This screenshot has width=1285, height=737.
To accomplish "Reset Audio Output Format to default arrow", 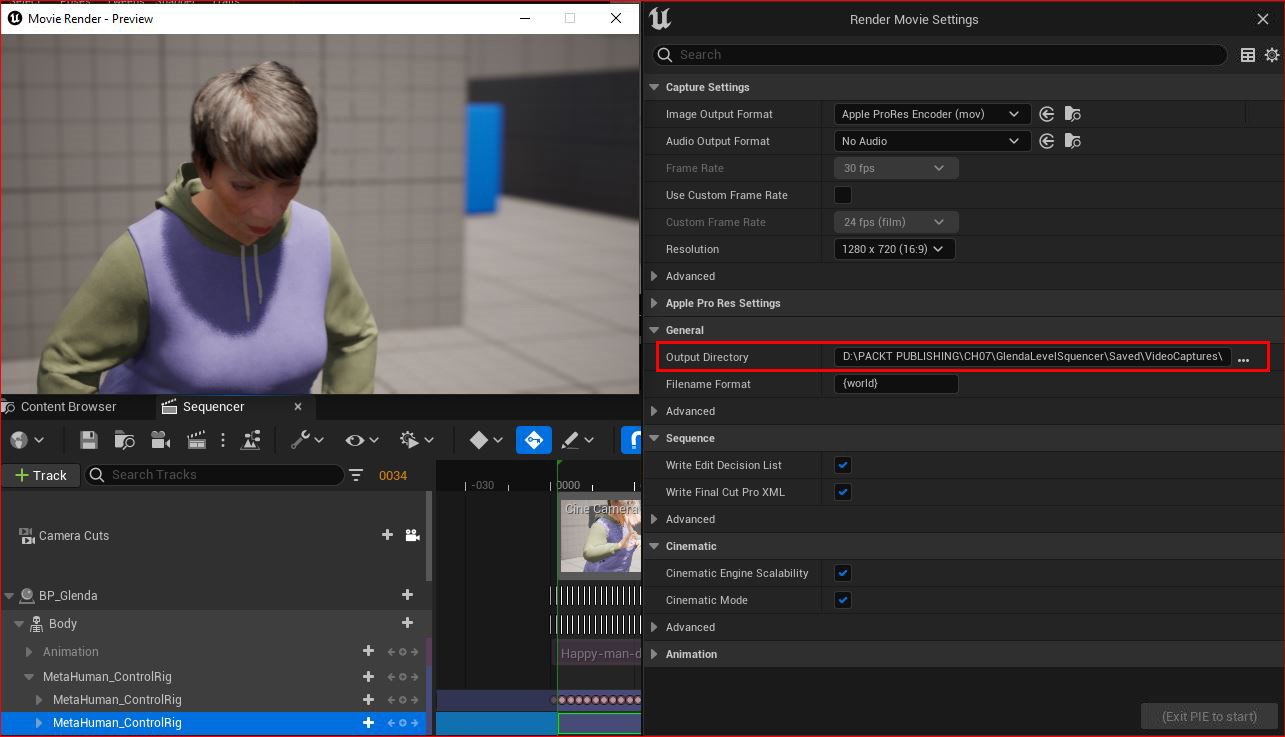I will pos(1047,141).
